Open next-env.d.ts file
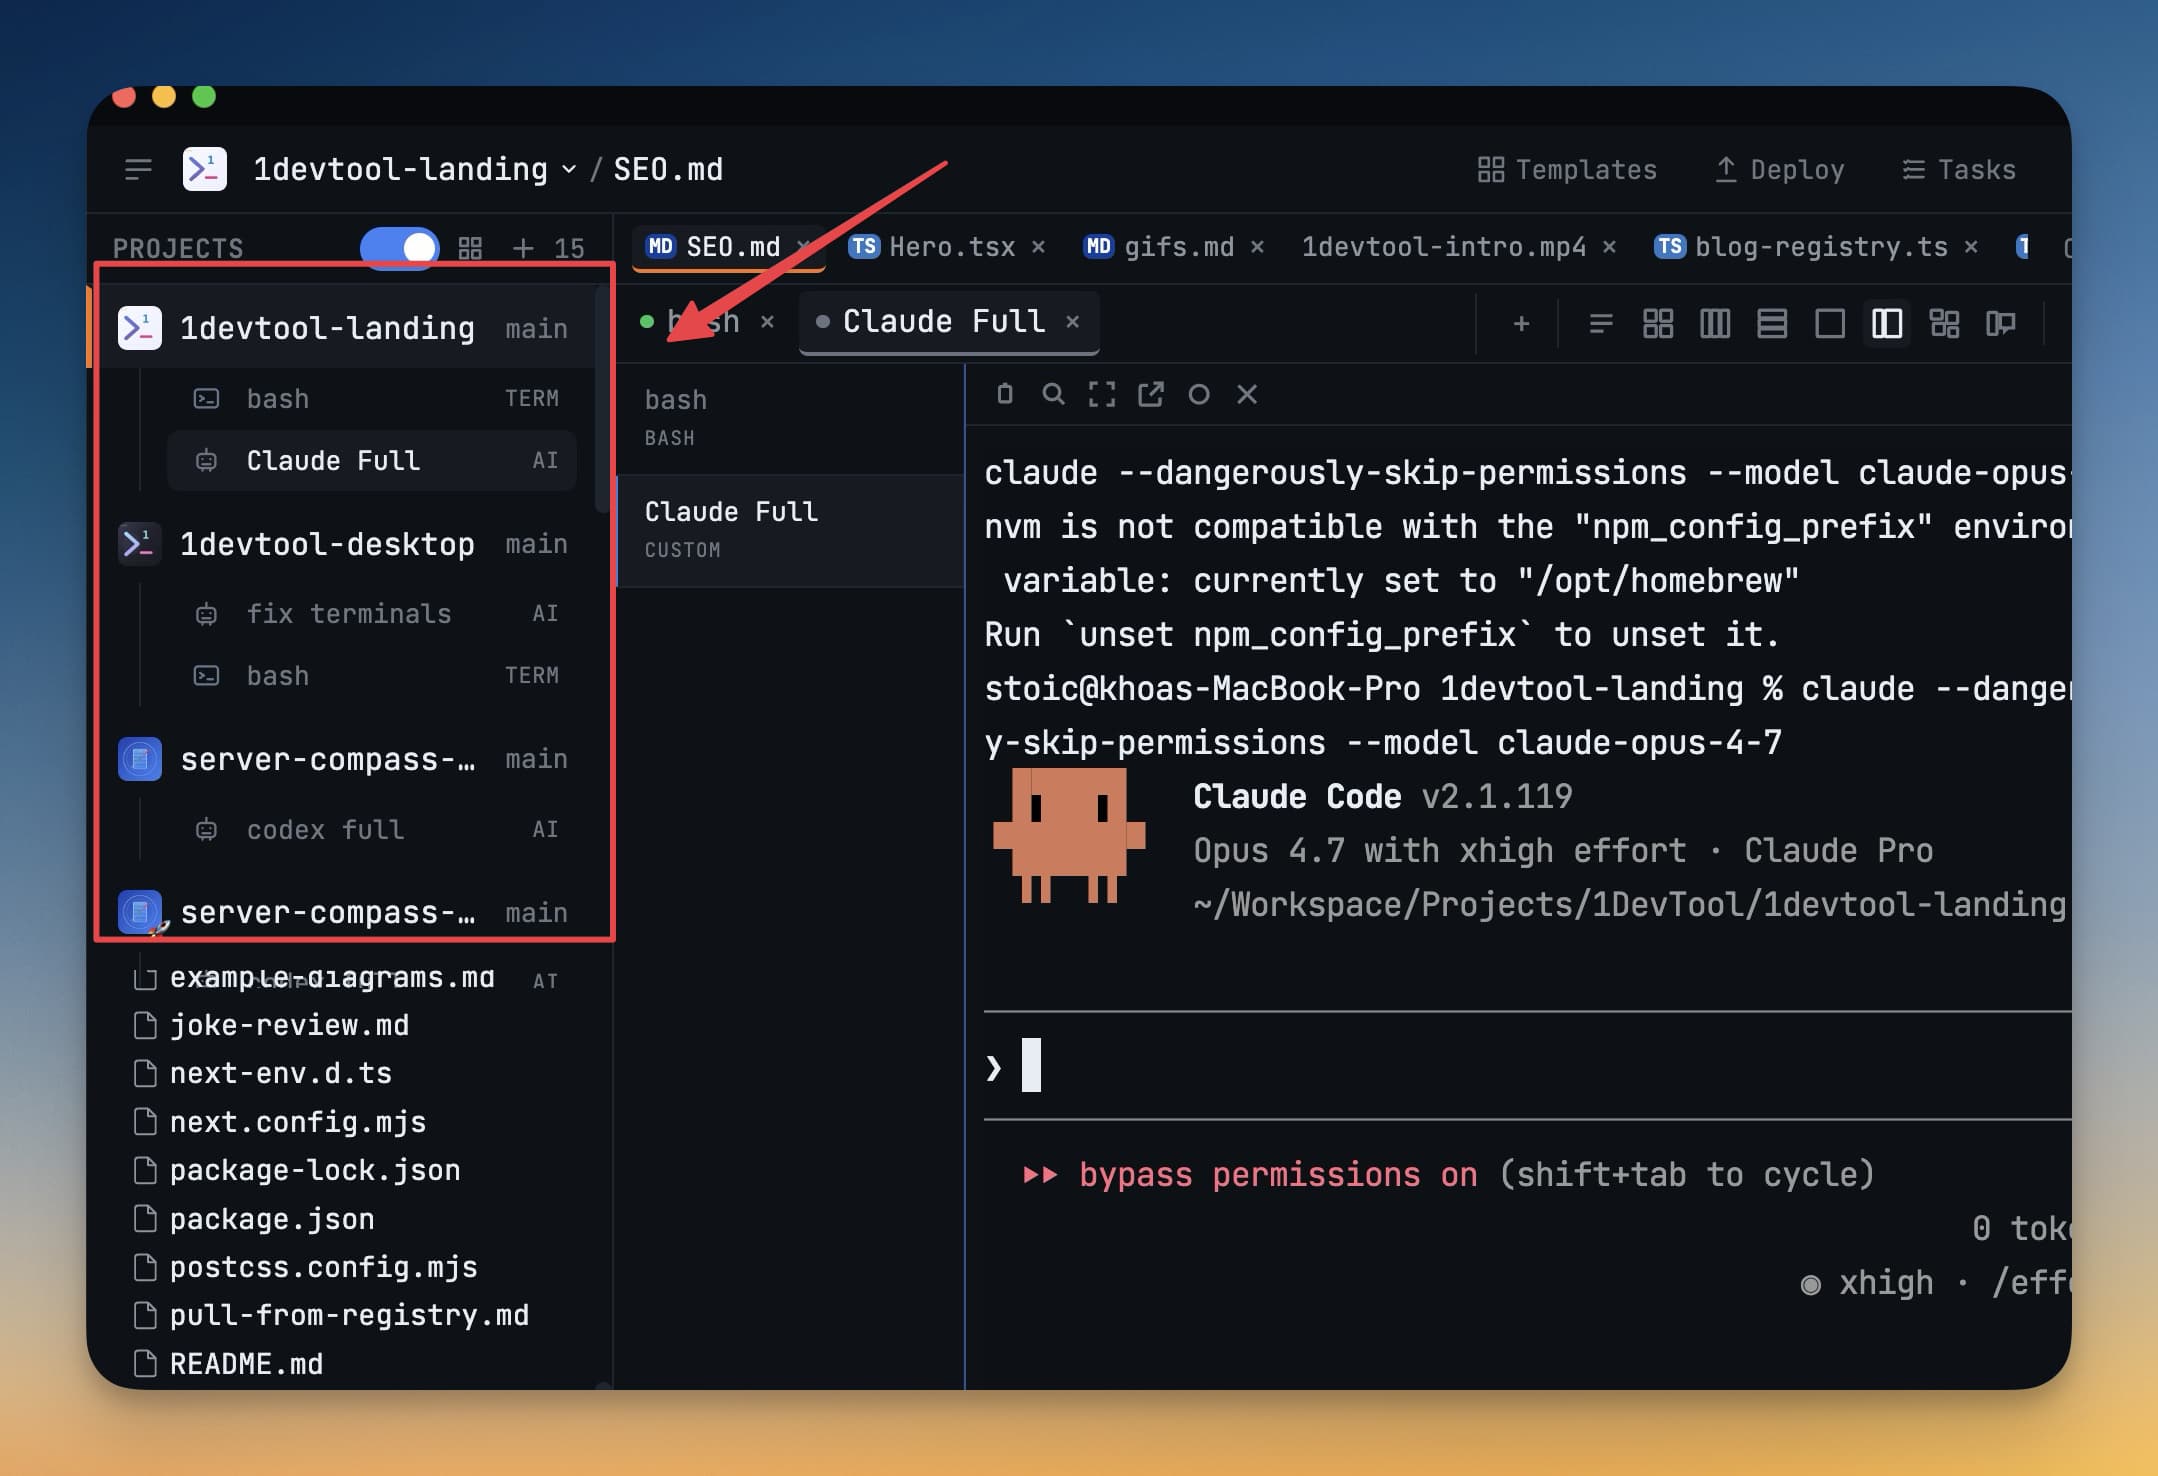 [x=280, y=1073]
